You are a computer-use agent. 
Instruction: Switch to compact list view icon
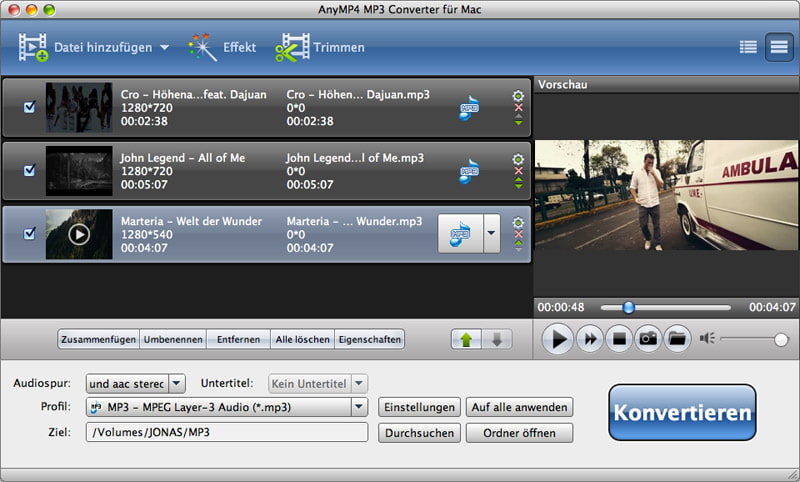pos(747,46)
